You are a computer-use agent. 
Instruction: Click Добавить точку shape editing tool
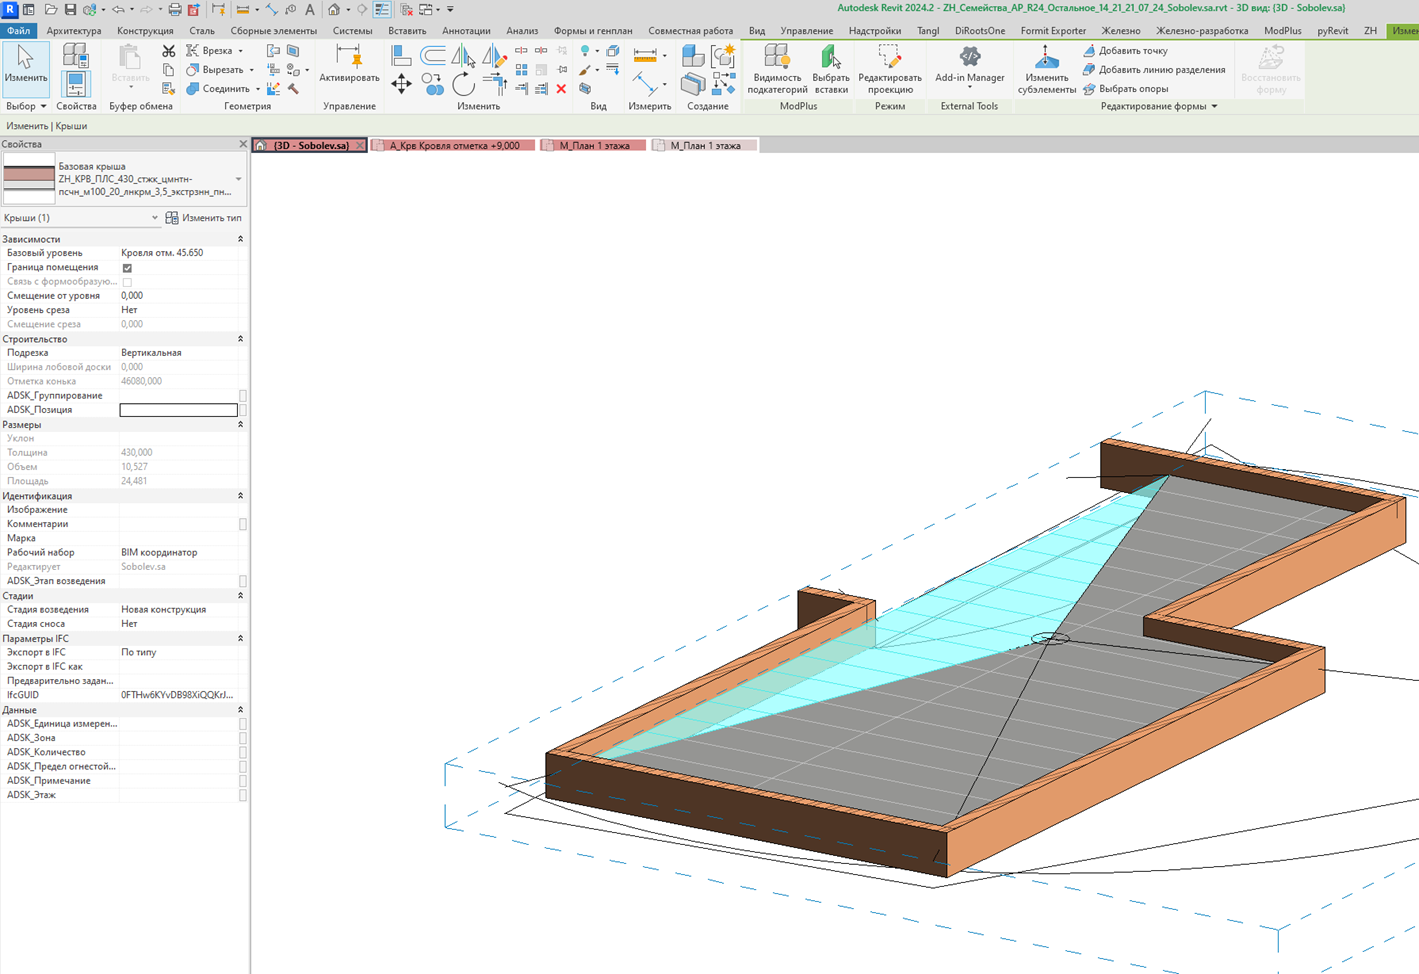(1125, 51)
